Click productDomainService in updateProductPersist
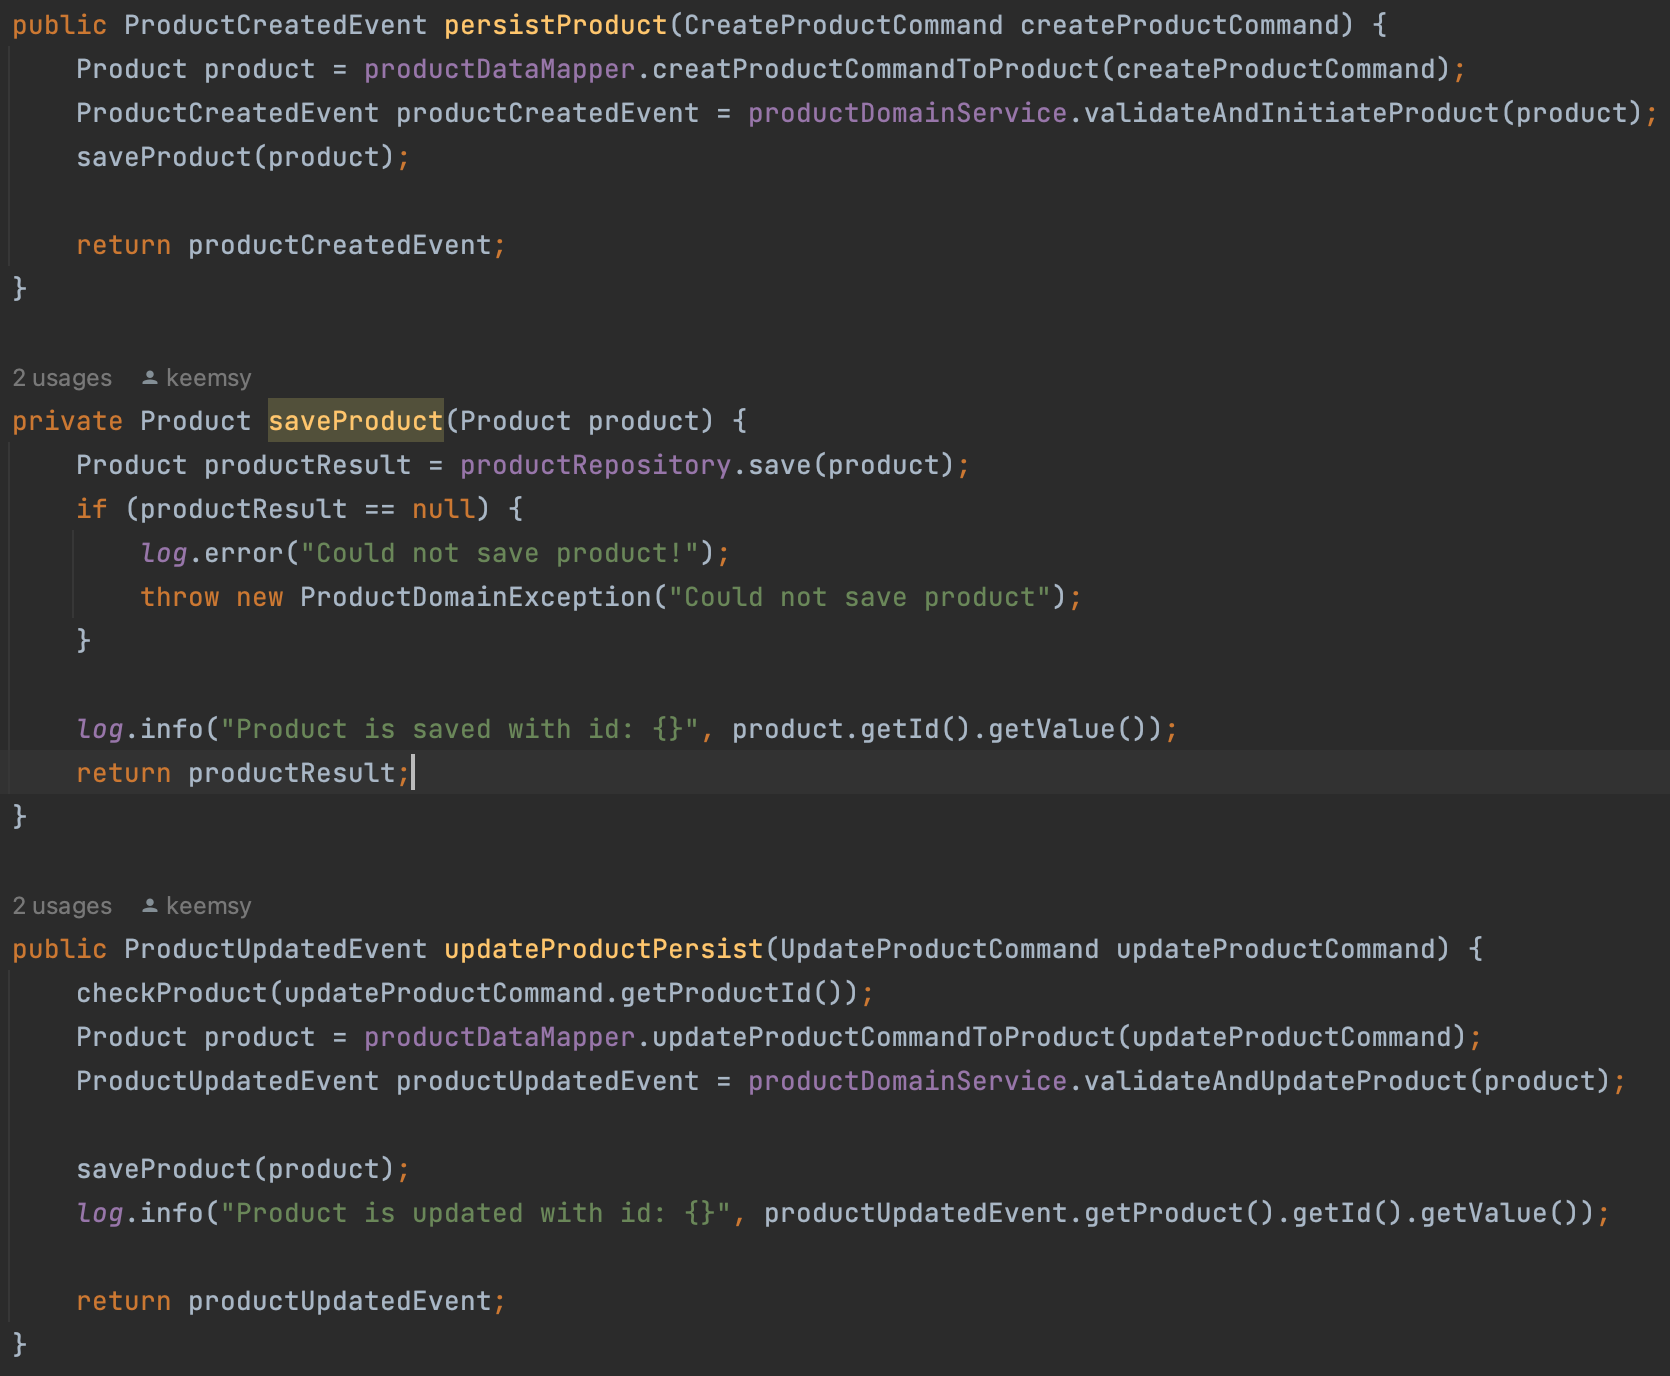Screen dimensions: 1670x1376 click(908, 1081)
